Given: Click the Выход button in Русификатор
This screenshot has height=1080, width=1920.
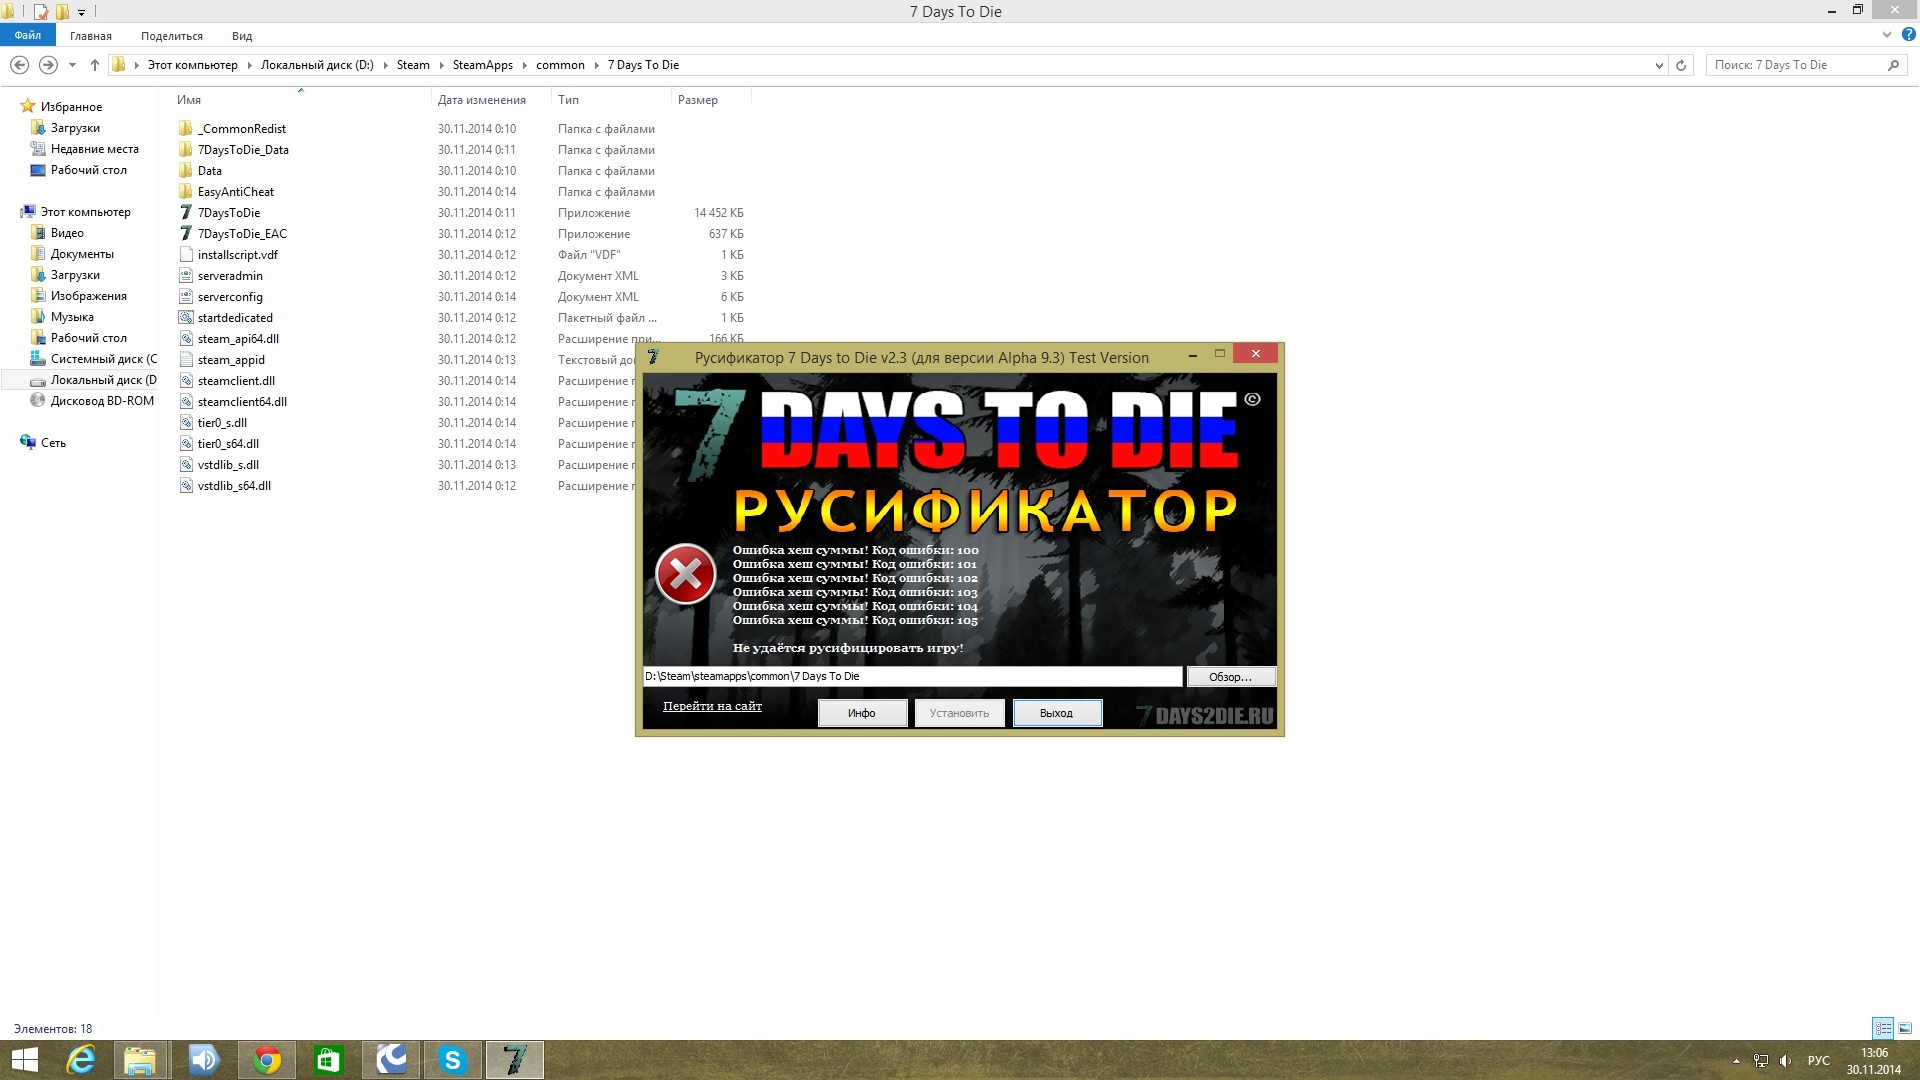Looking at the screenshot, I should [x=1057, y=713].
